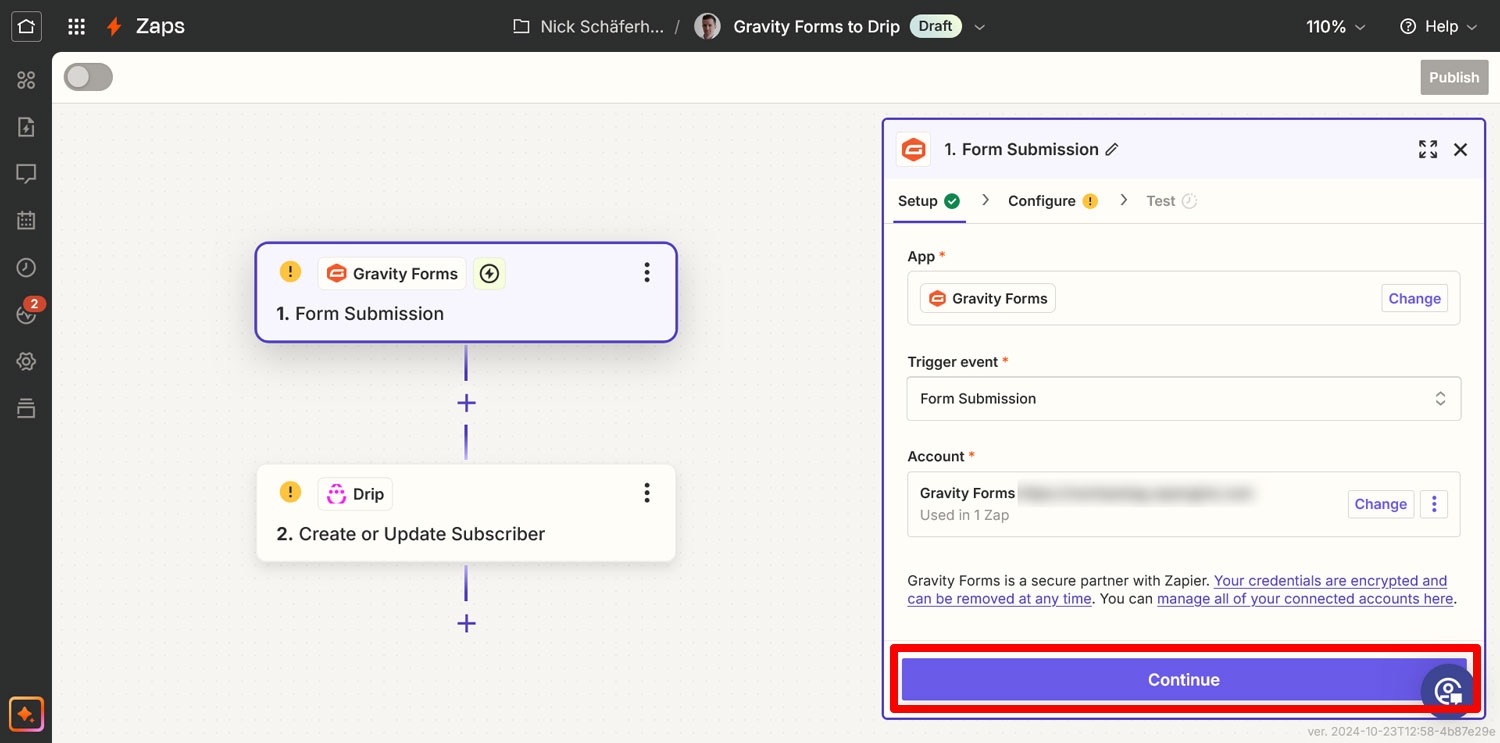This screenshot has height=743, width=1500.
Task: Add a step between Gravity Forms and Drip
Action: point(466,403)
